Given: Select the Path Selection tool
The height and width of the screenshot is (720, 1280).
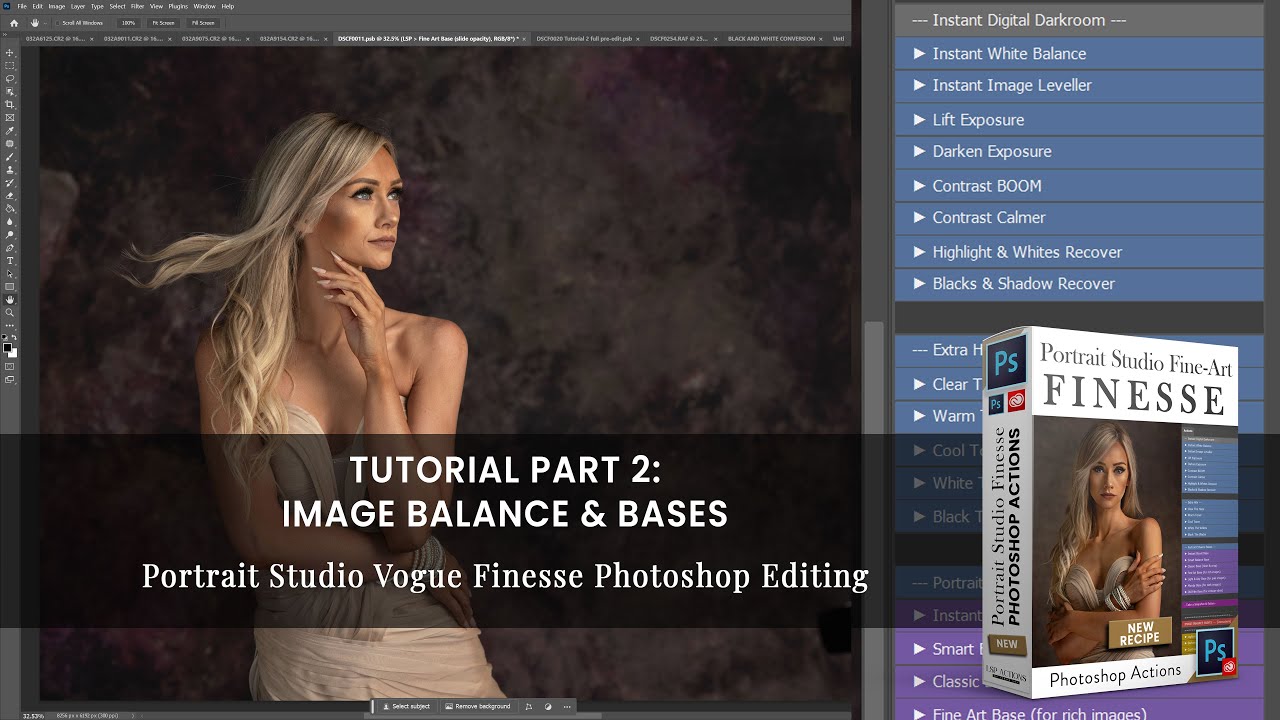Looking at the screenshot, I should tap(10, 273).
